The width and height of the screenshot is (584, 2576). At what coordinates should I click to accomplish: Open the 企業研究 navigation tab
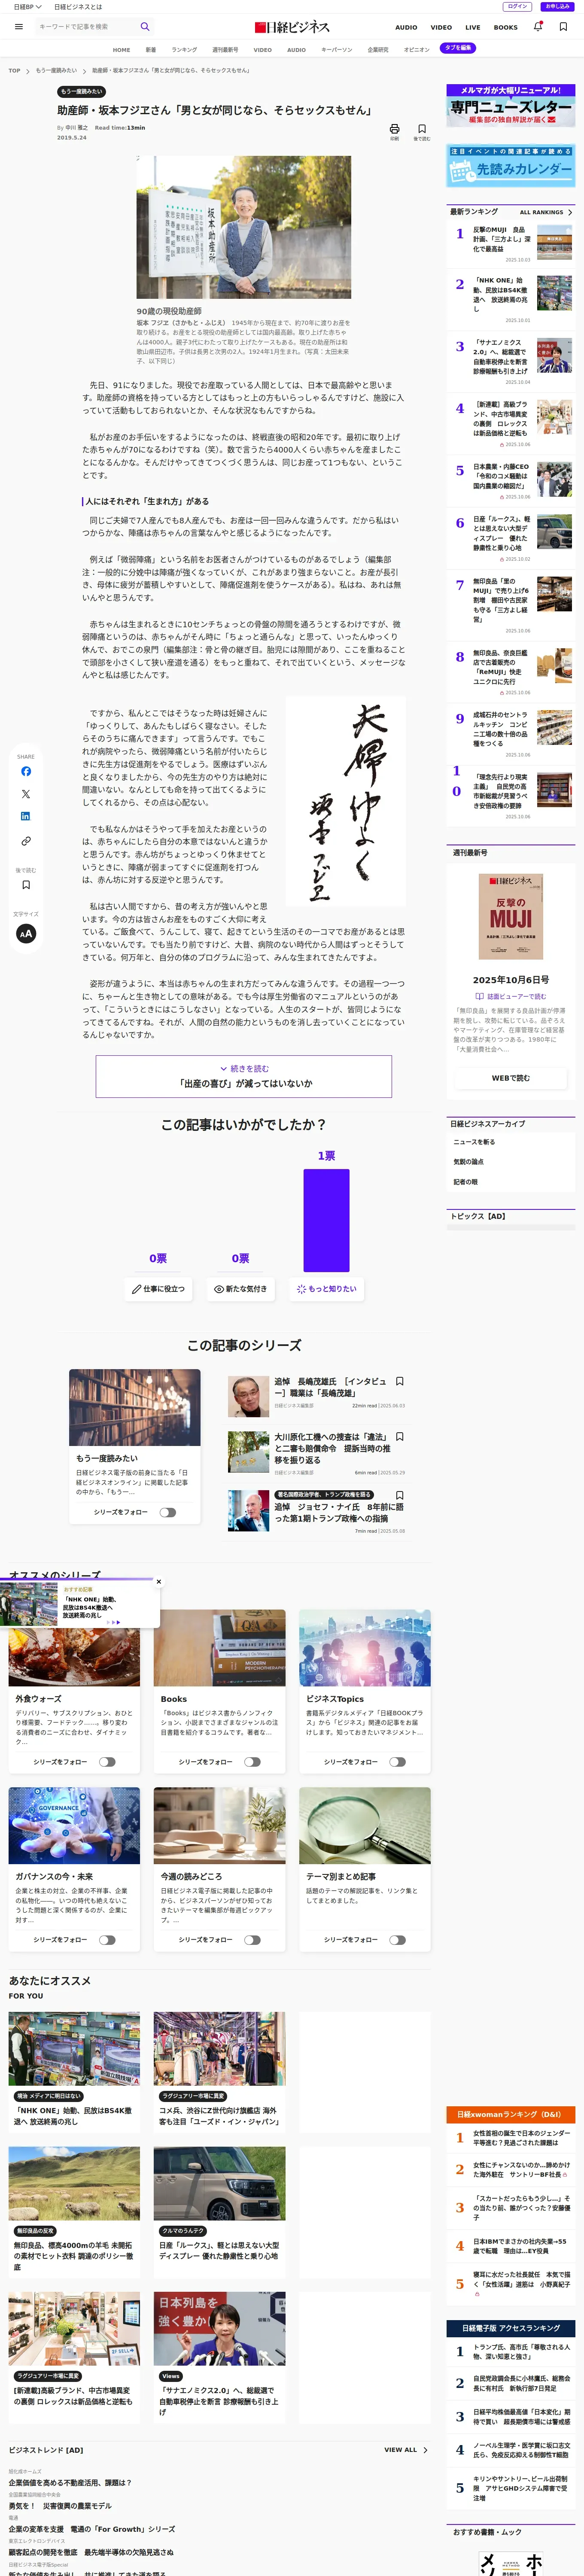coord(378,49)
